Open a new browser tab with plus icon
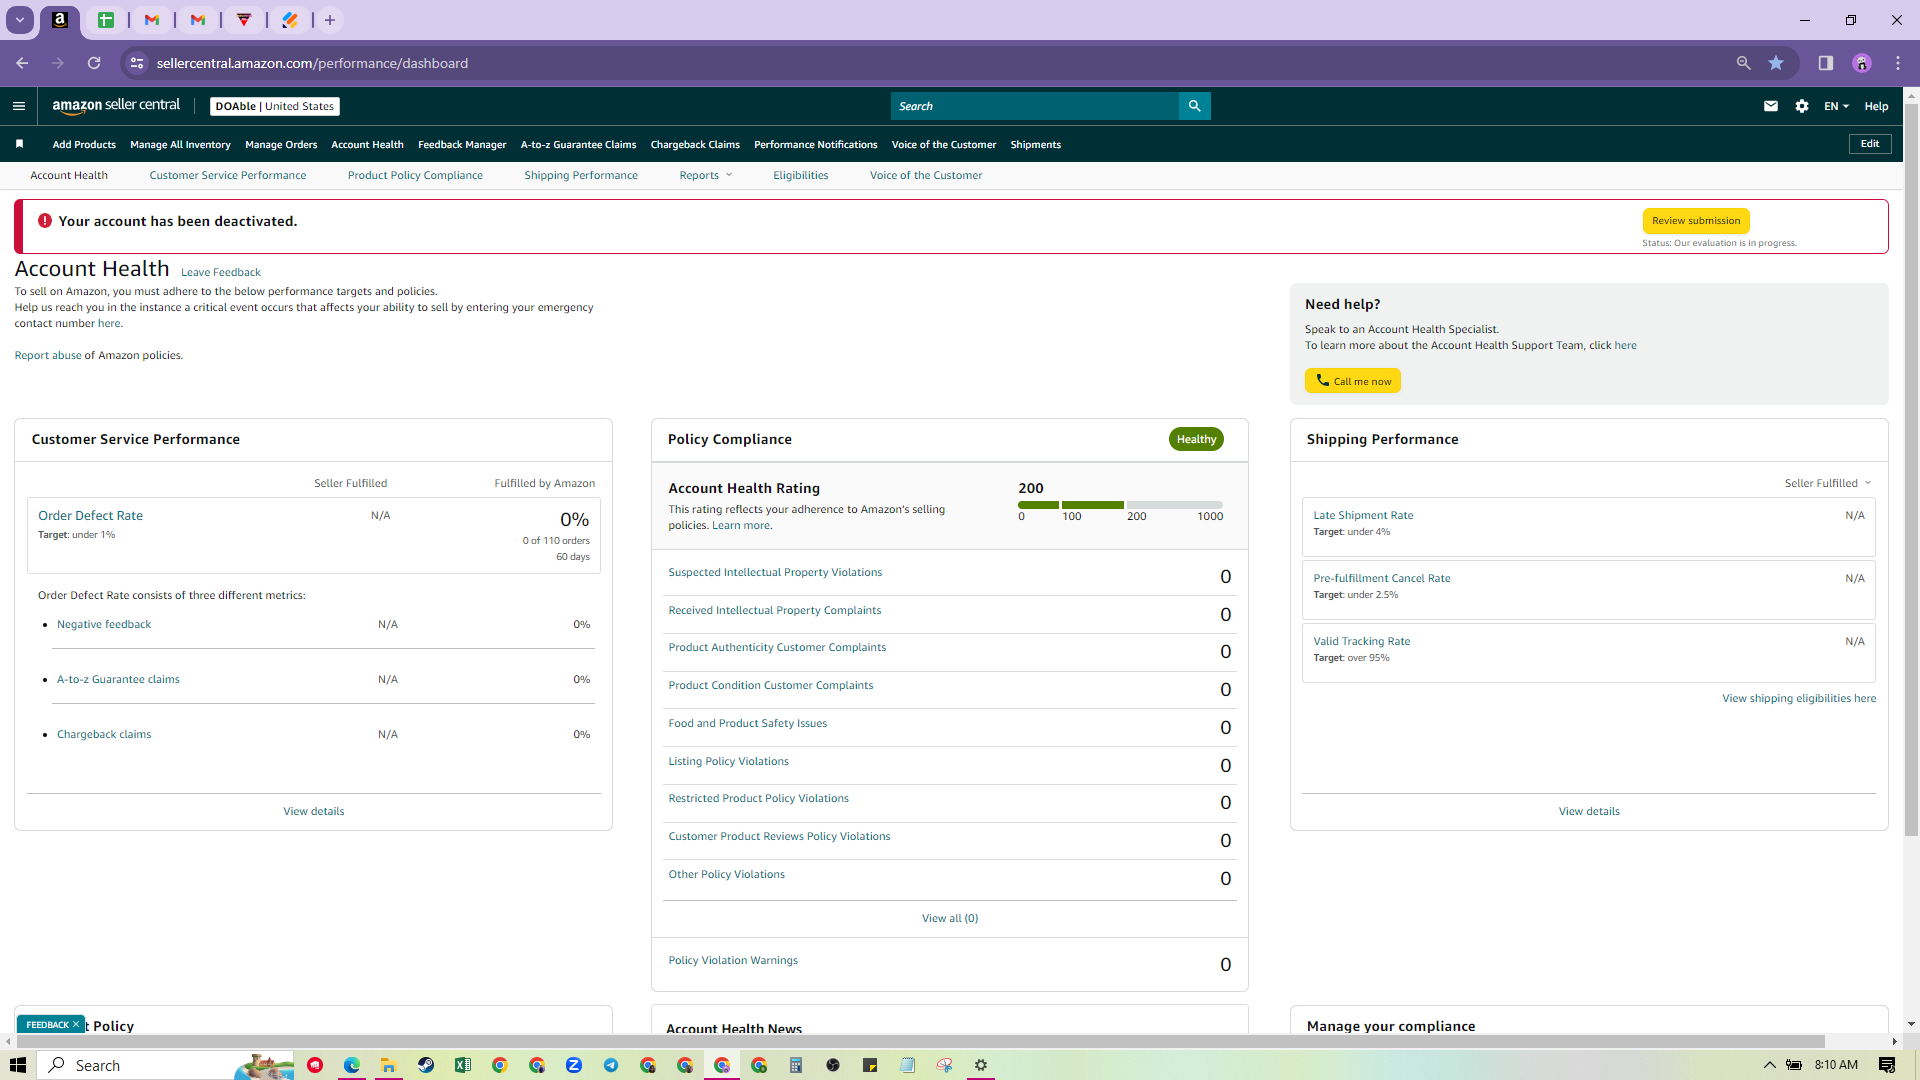Screen dimensions: 1920x1080 point(330,20)
